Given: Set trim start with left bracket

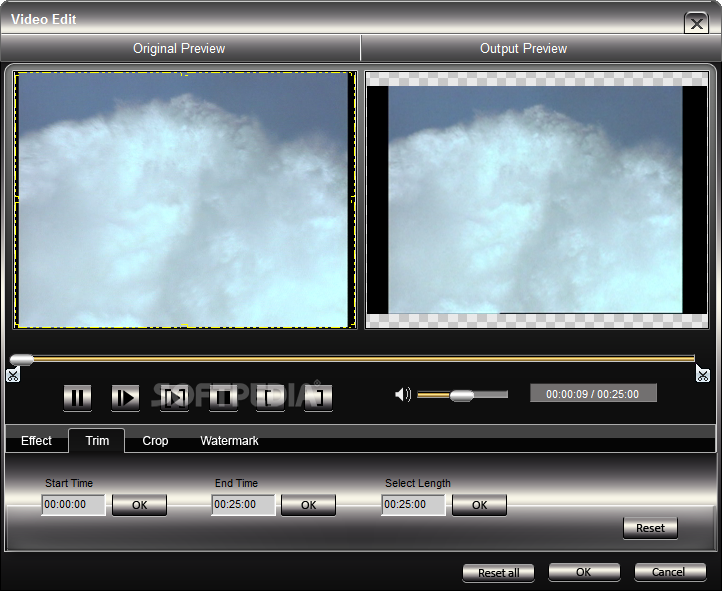Looking at the screenshot, I should (270, 398).
